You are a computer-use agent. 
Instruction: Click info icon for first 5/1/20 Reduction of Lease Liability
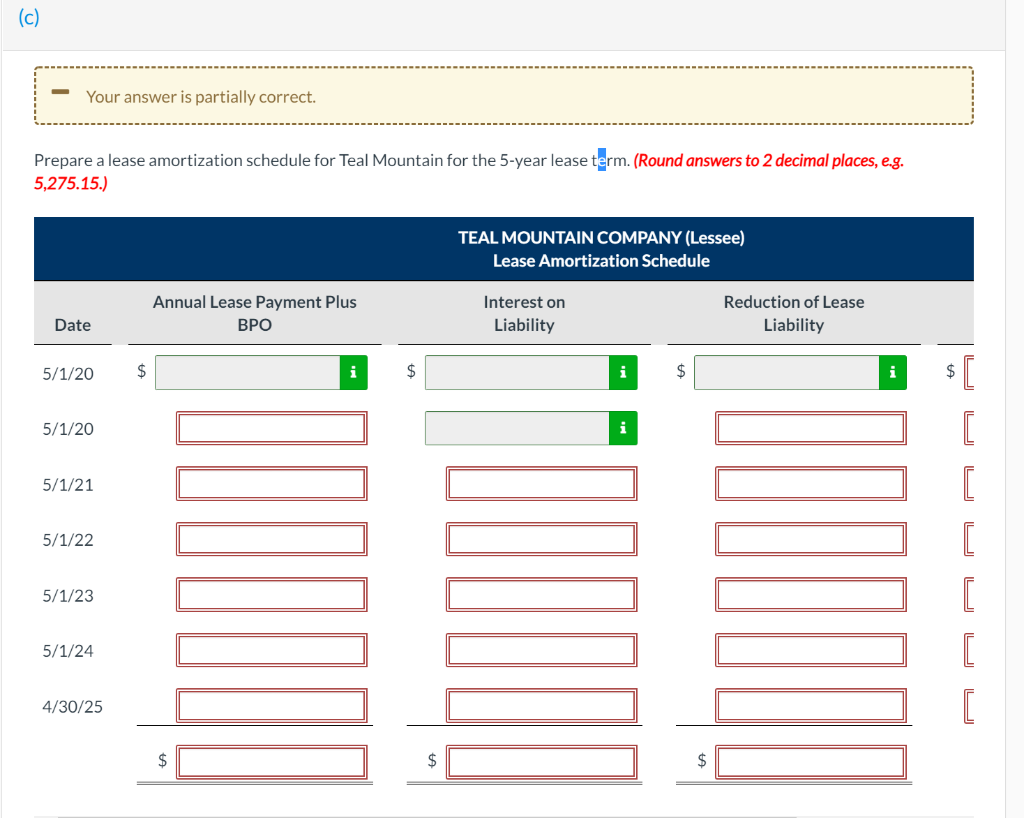coord(893,373)
